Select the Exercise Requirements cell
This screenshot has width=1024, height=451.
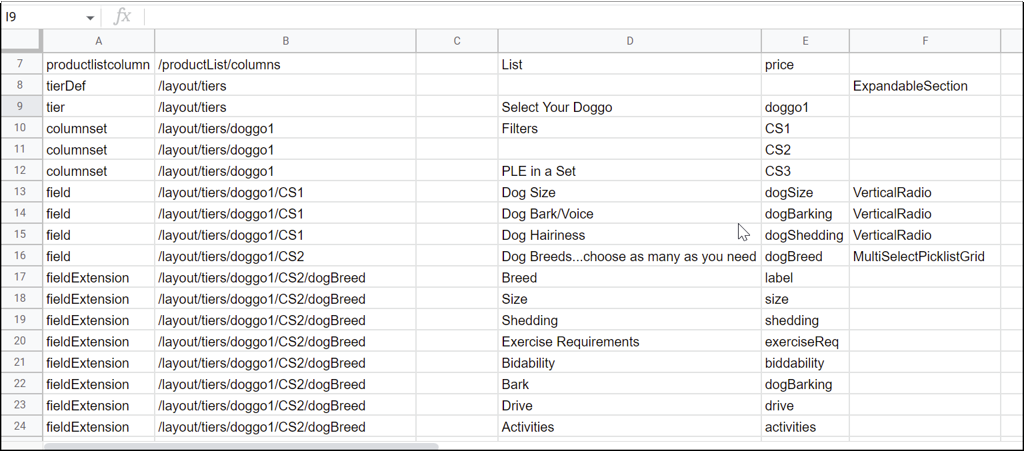[630, 341]
